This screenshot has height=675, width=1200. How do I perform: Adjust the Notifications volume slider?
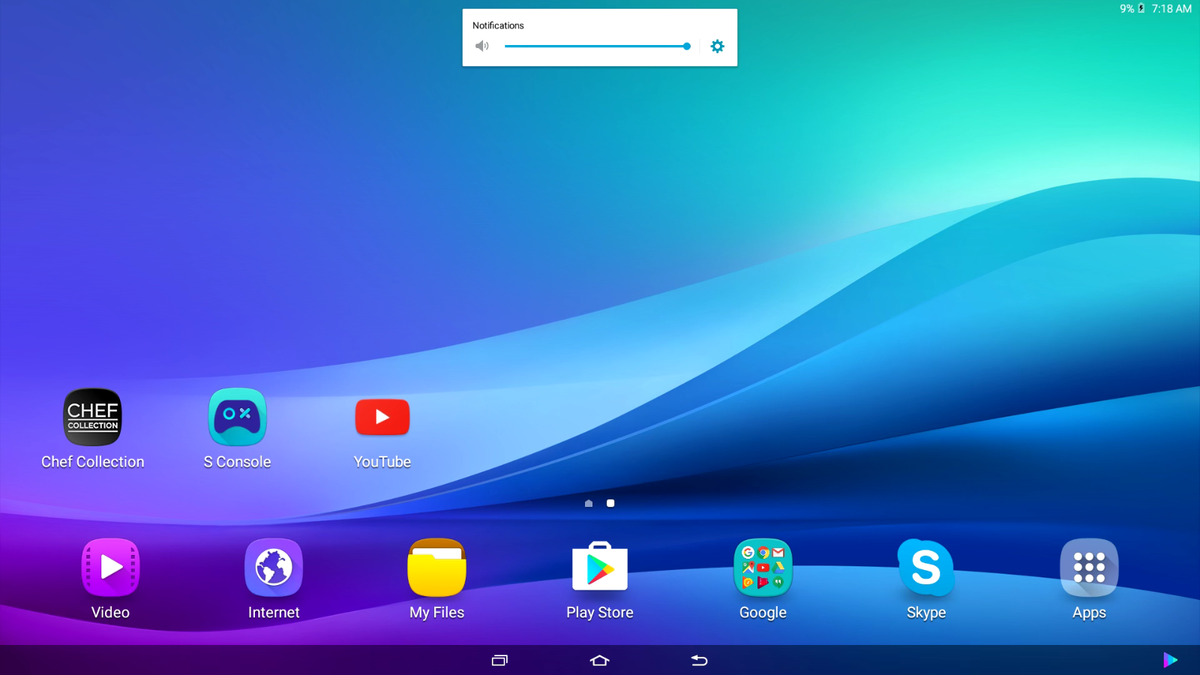597,46
